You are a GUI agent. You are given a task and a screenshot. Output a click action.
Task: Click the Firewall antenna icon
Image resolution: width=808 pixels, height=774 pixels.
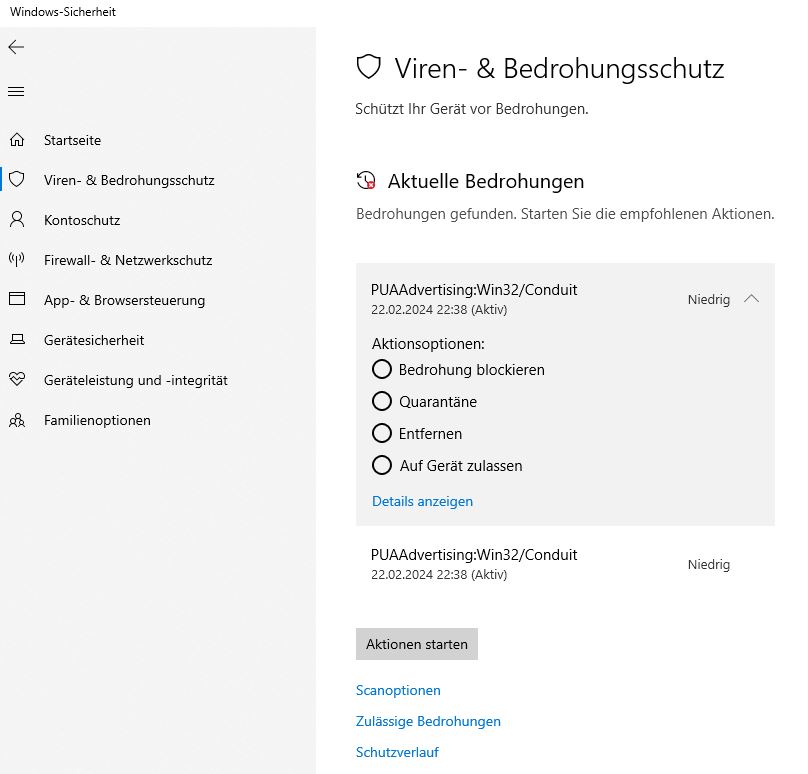point(17,260)
